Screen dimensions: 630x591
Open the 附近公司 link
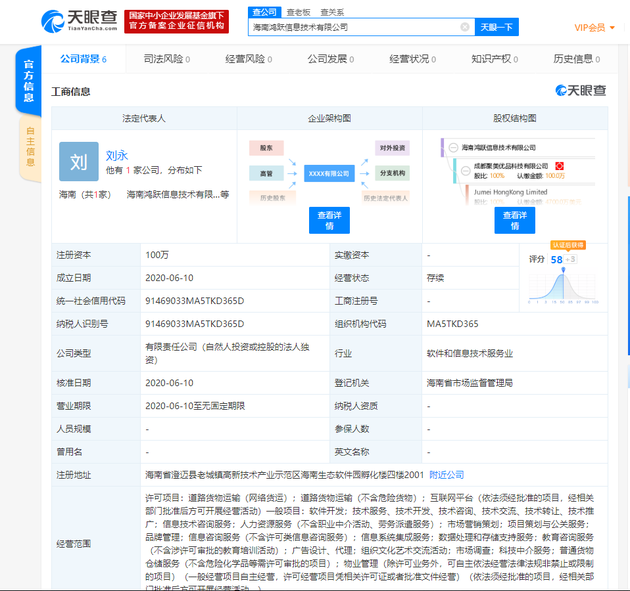tap(447, 475)
